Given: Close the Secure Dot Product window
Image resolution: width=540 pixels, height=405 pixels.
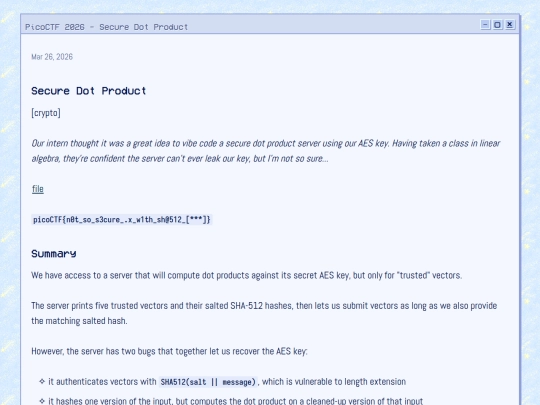Looking at the screenshot, I should (510, 25).
